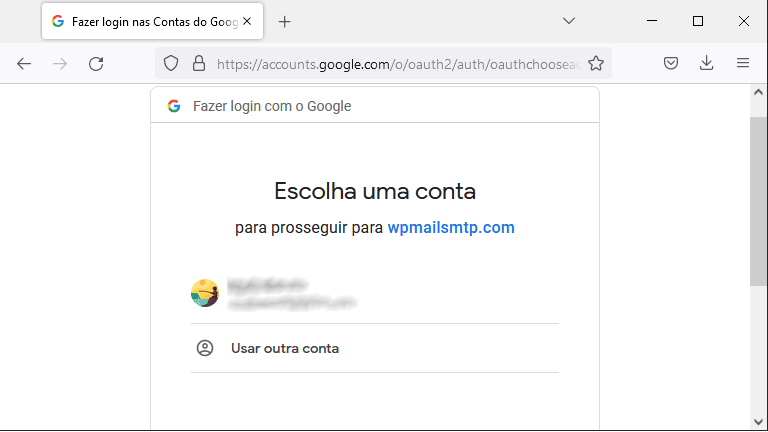Select Usar outra conta option
Viewport: 768px width, 432px height.
coord(375,348)
